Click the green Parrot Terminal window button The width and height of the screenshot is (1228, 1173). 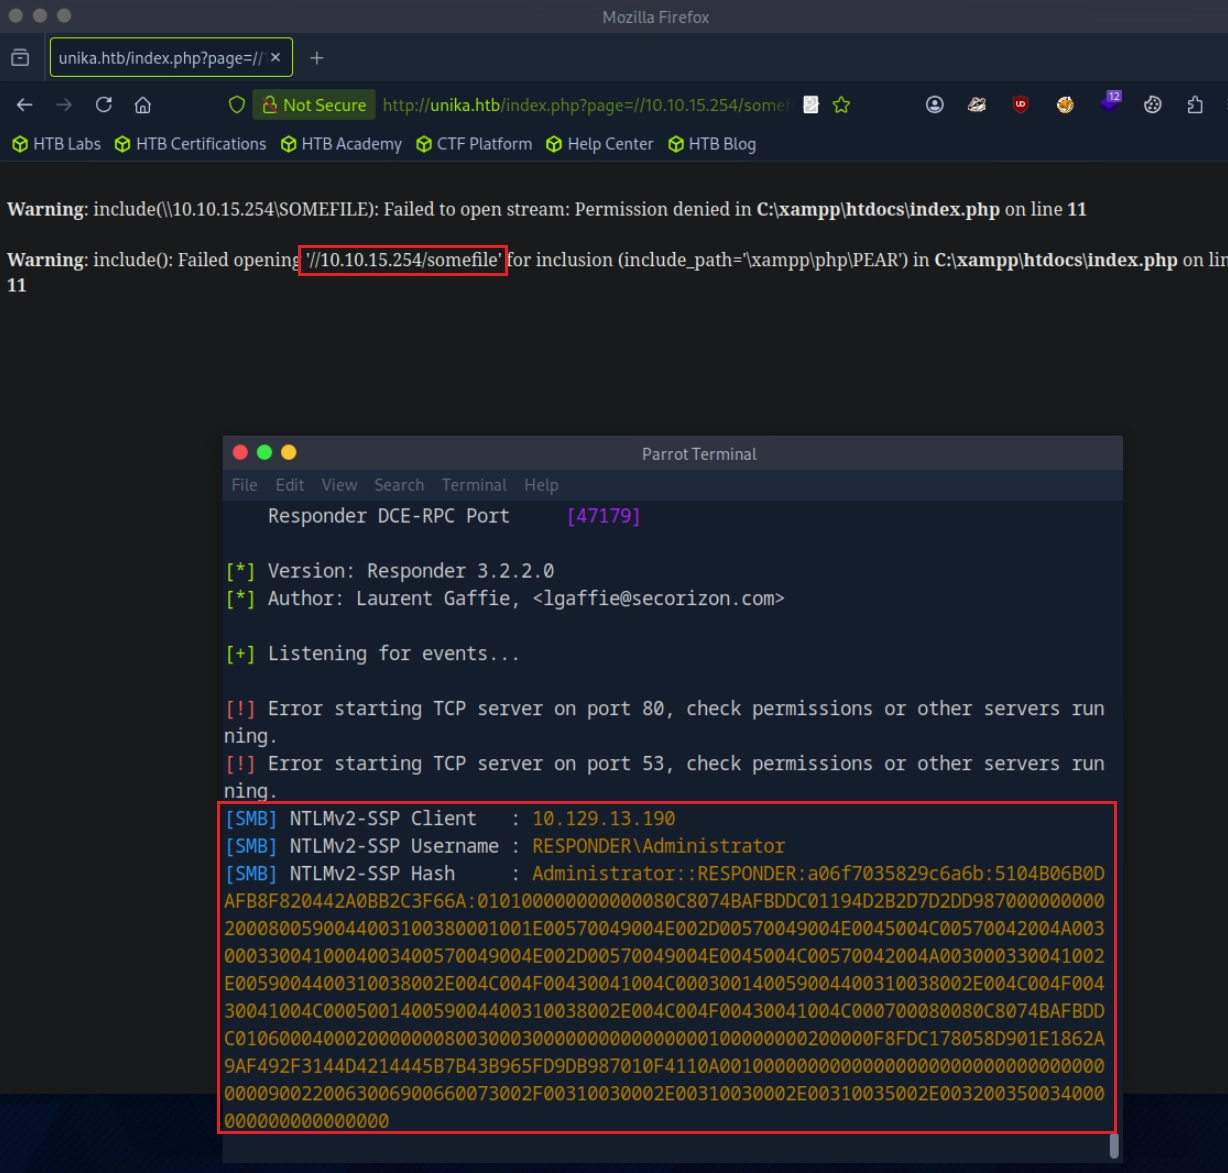(x=264, y=452)
